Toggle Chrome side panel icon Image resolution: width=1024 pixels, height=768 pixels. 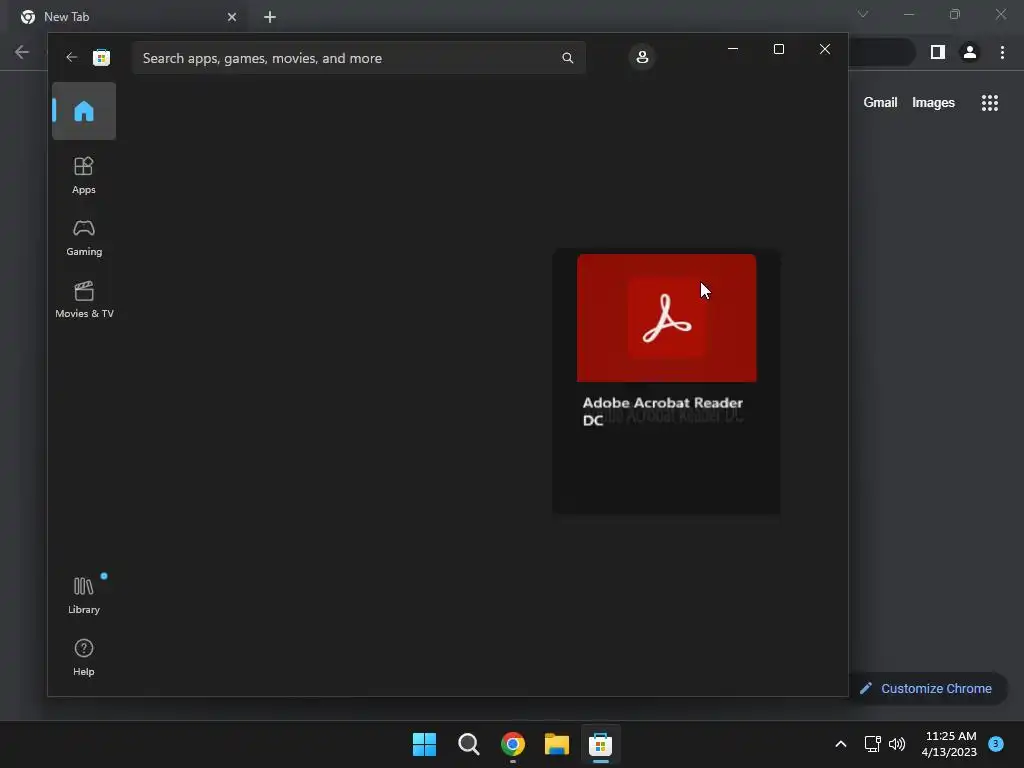coord(938,52)
